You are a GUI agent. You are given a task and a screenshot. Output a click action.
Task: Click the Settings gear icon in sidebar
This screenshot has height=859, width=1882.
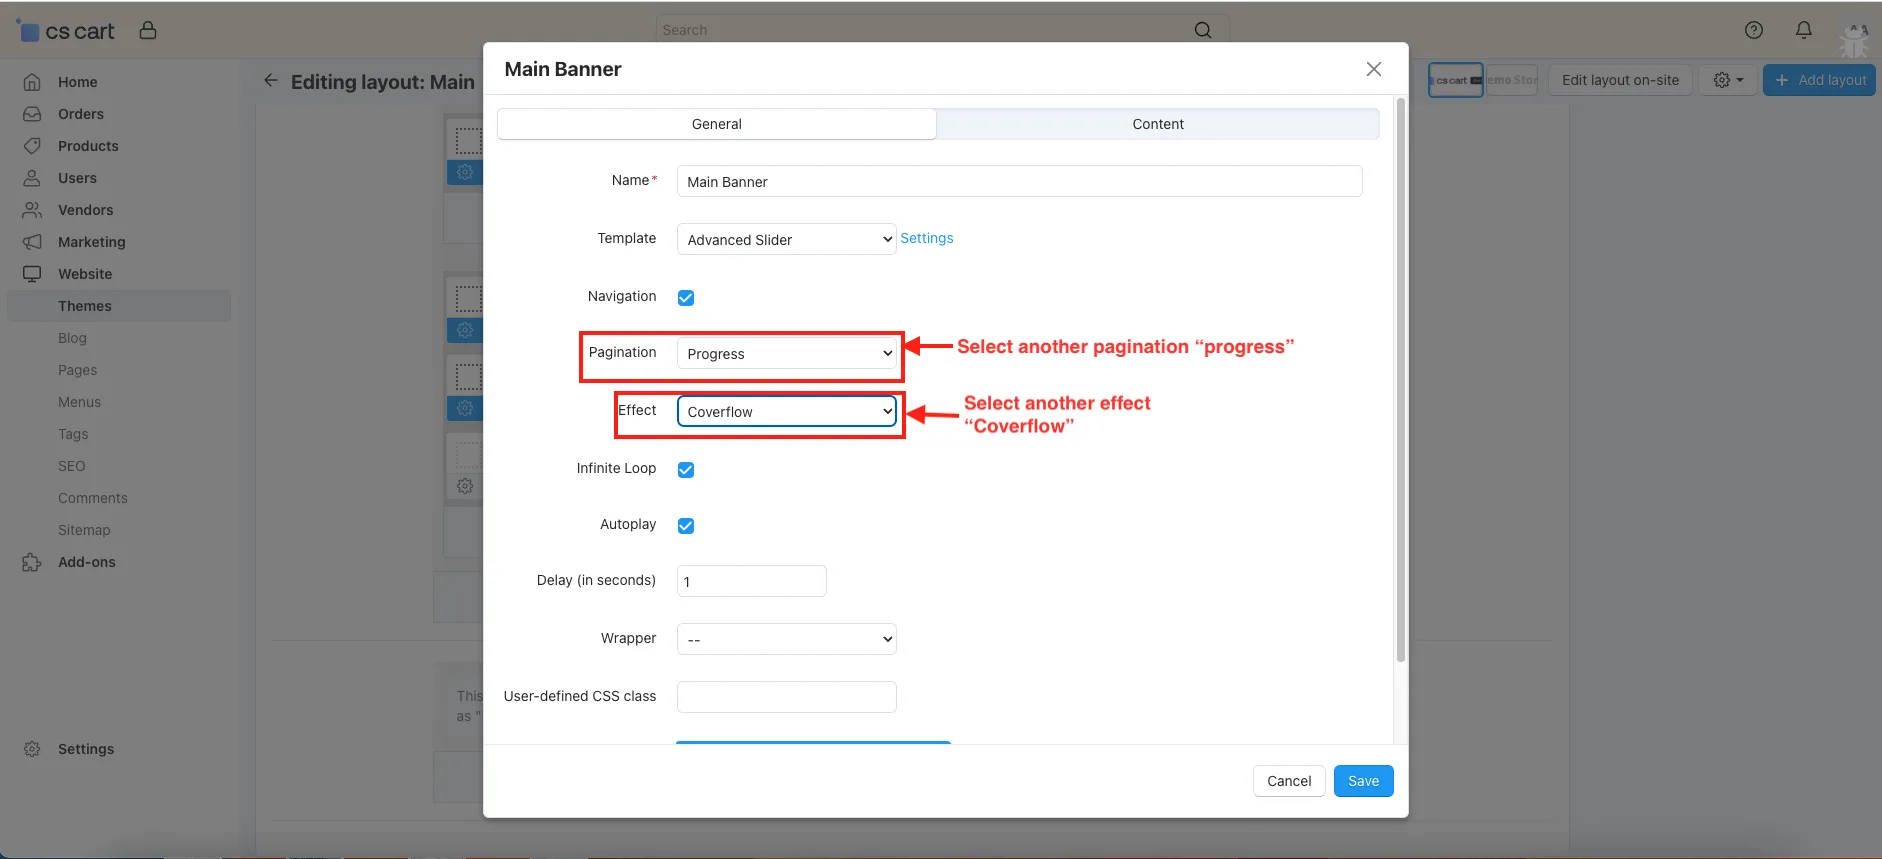pyautogui.click(x=32, y=749)
